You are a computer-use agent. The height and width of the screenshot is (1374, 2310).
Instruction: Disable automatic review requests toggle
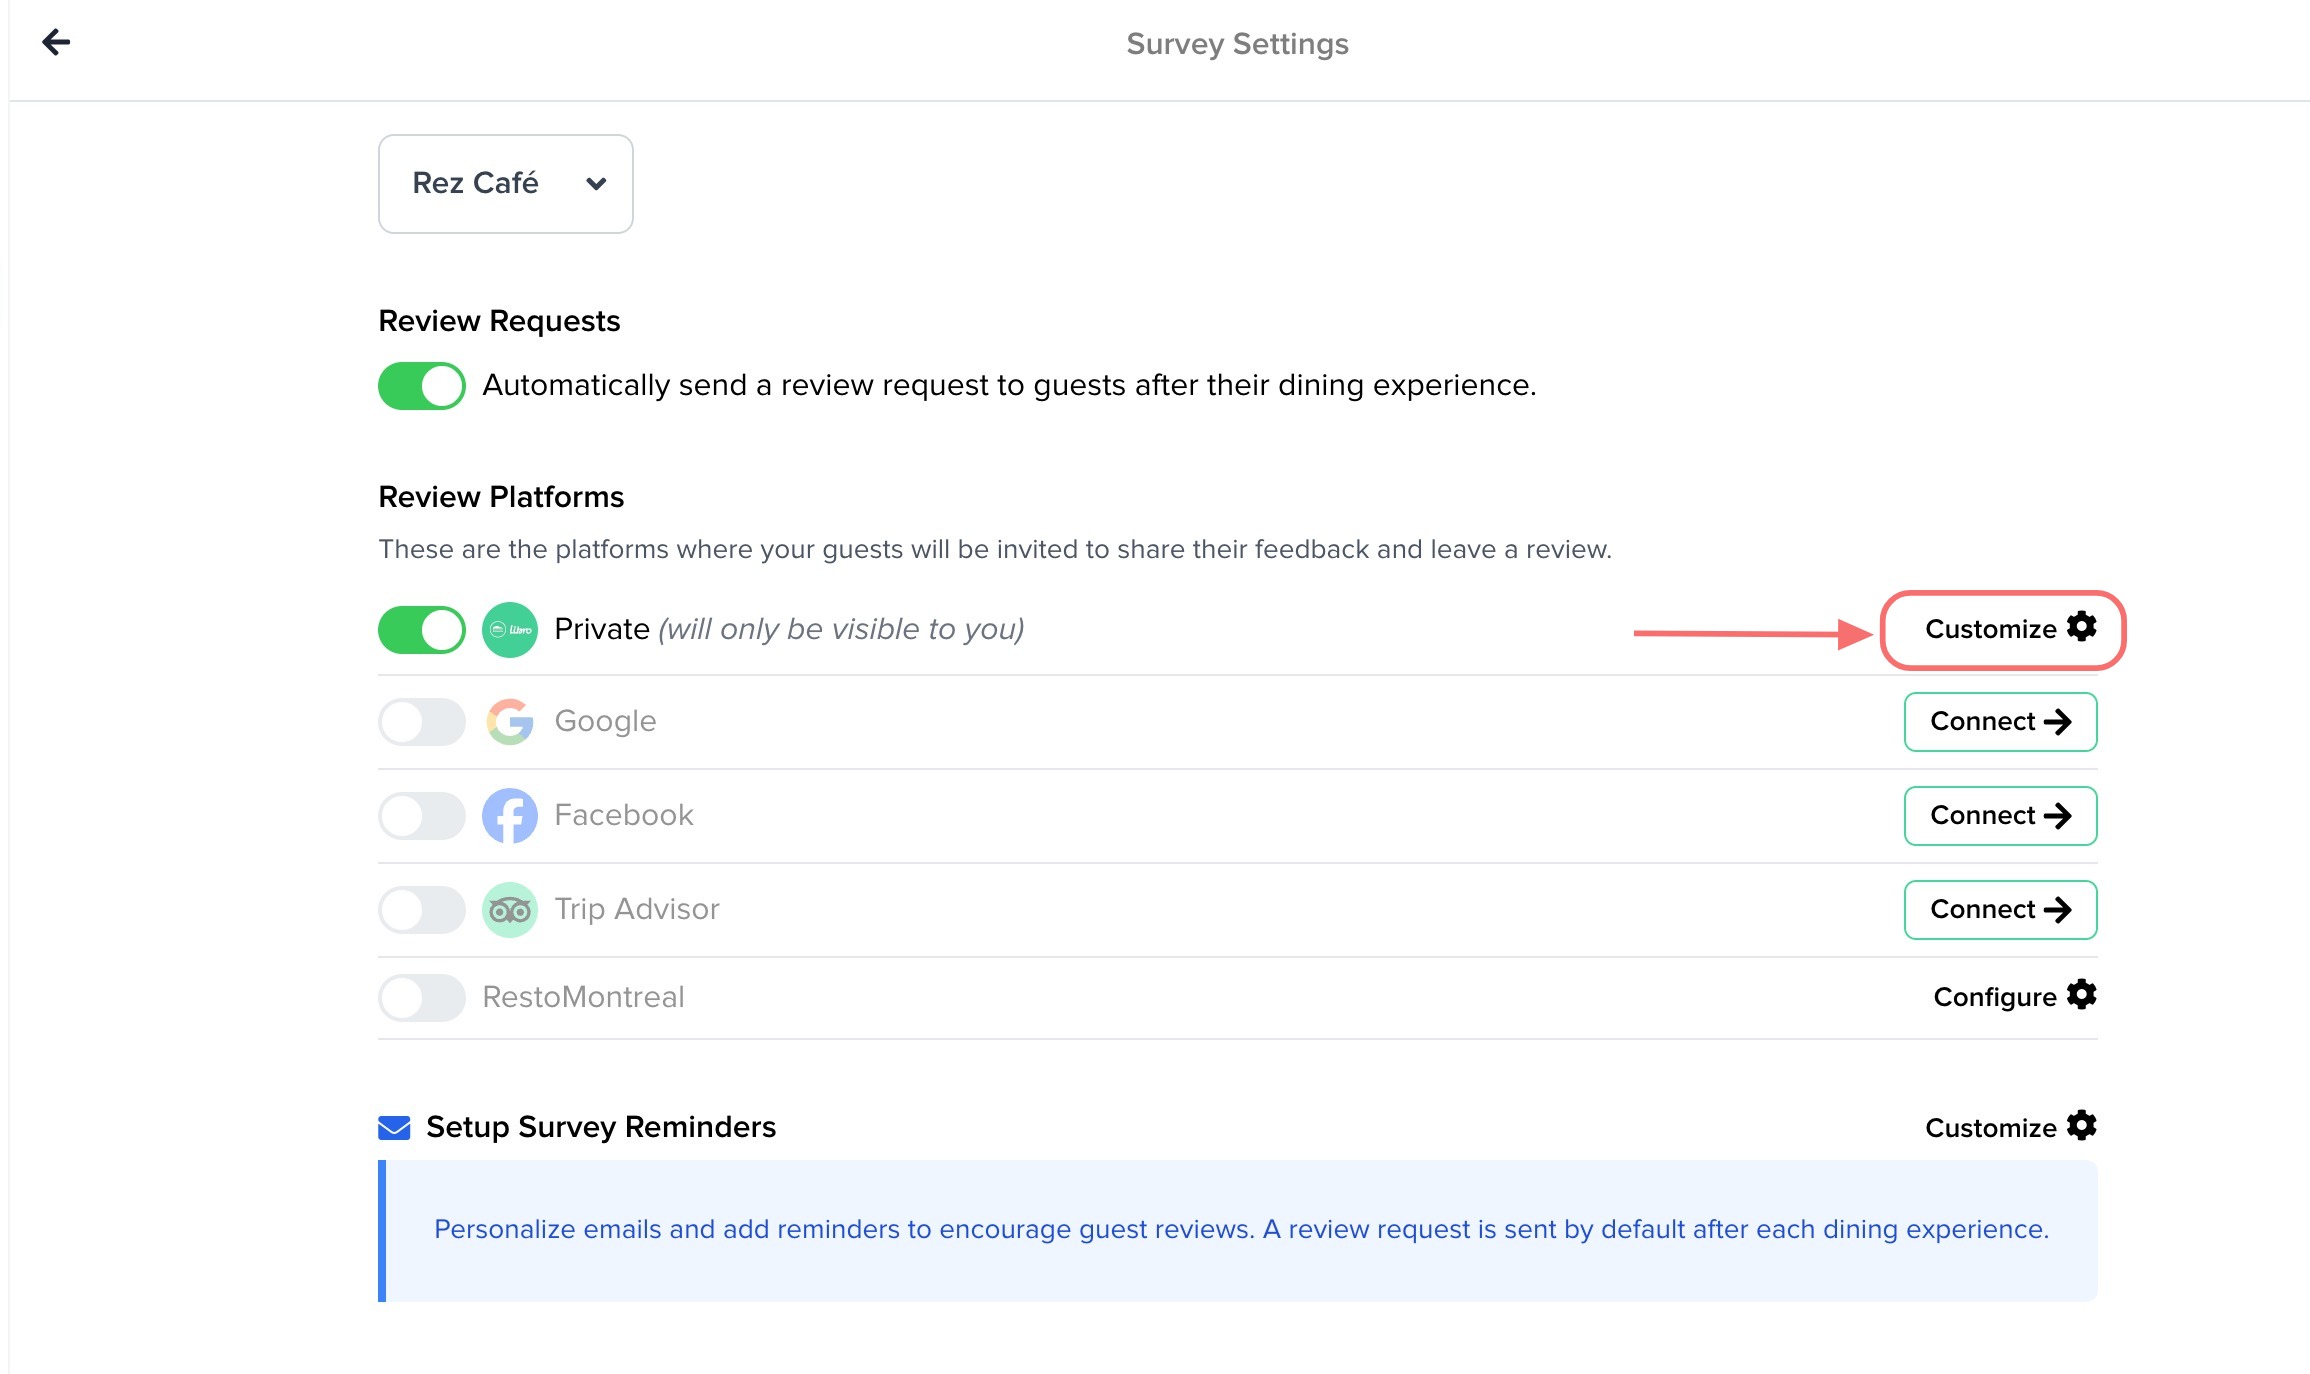coord(422,386)
